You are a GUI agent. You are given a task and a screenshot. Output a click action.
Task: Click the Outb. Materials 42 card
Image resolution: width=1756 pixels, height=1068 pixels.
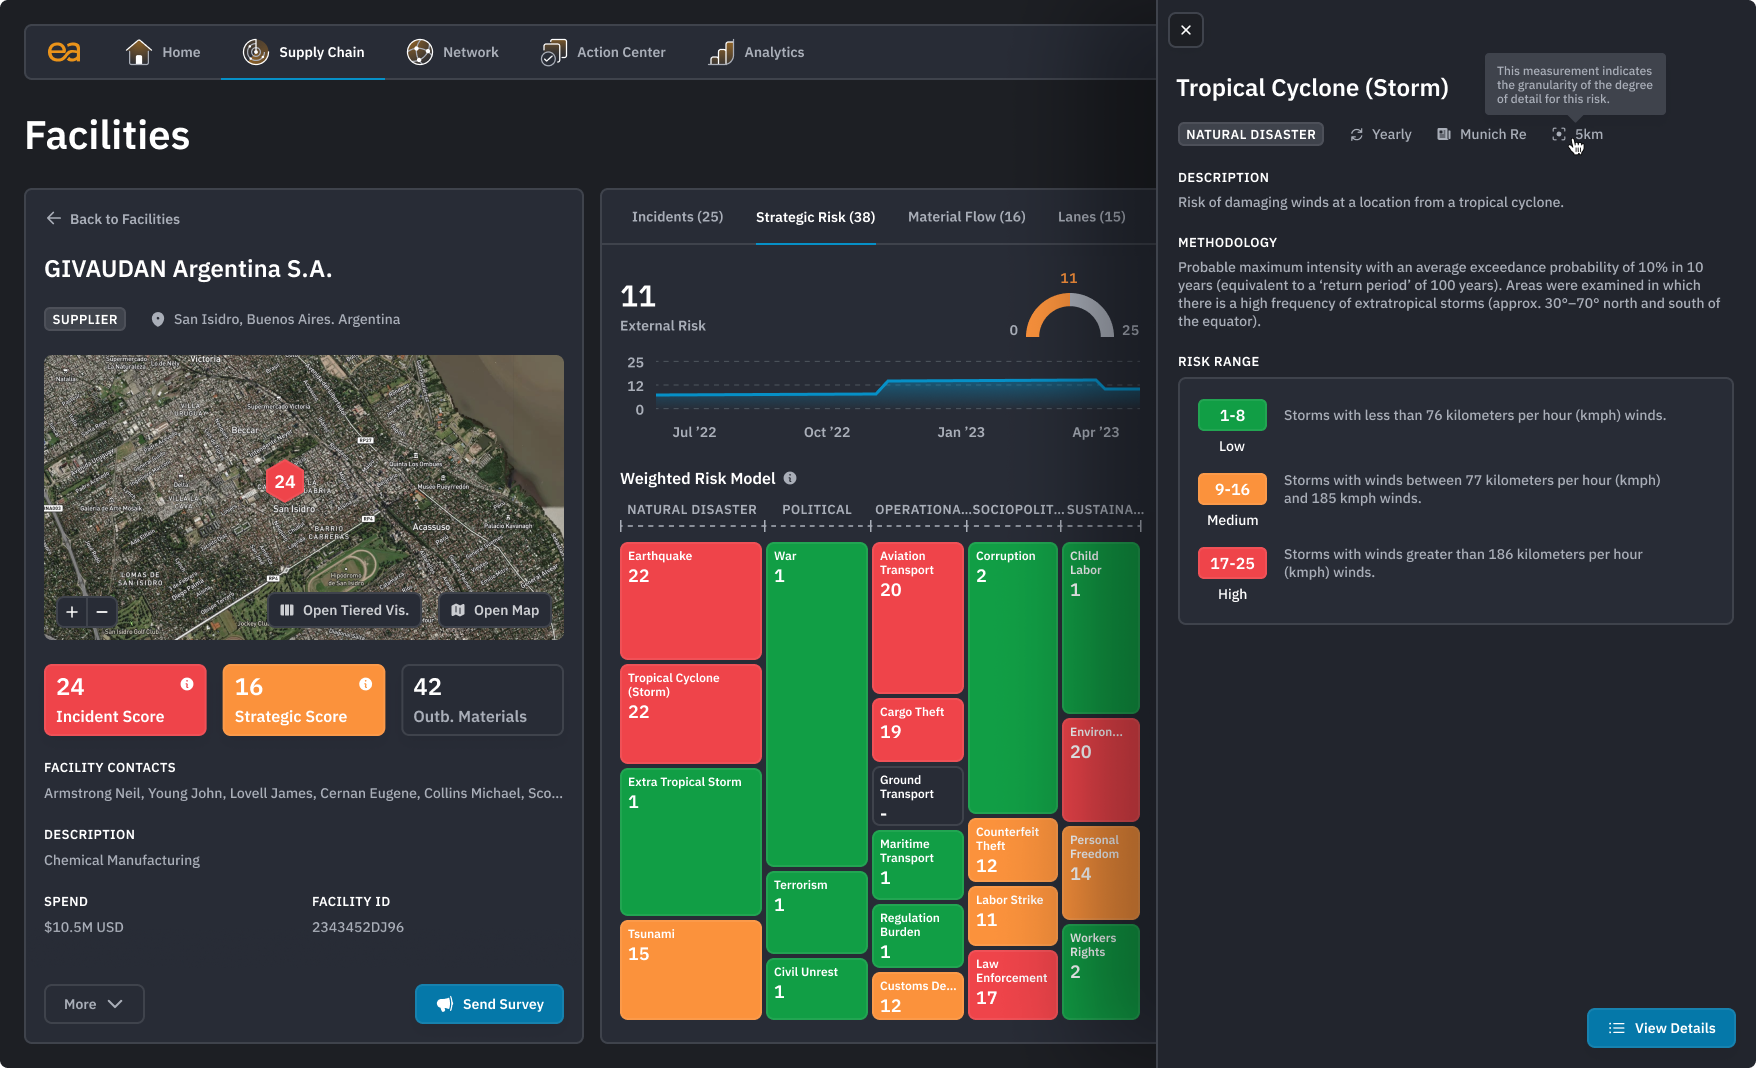click(x=482, y=700)
